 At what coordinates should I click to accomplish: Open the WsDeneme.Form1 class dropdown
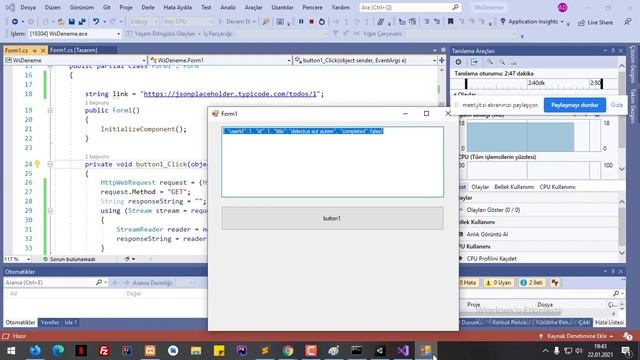tap(289, 60)
